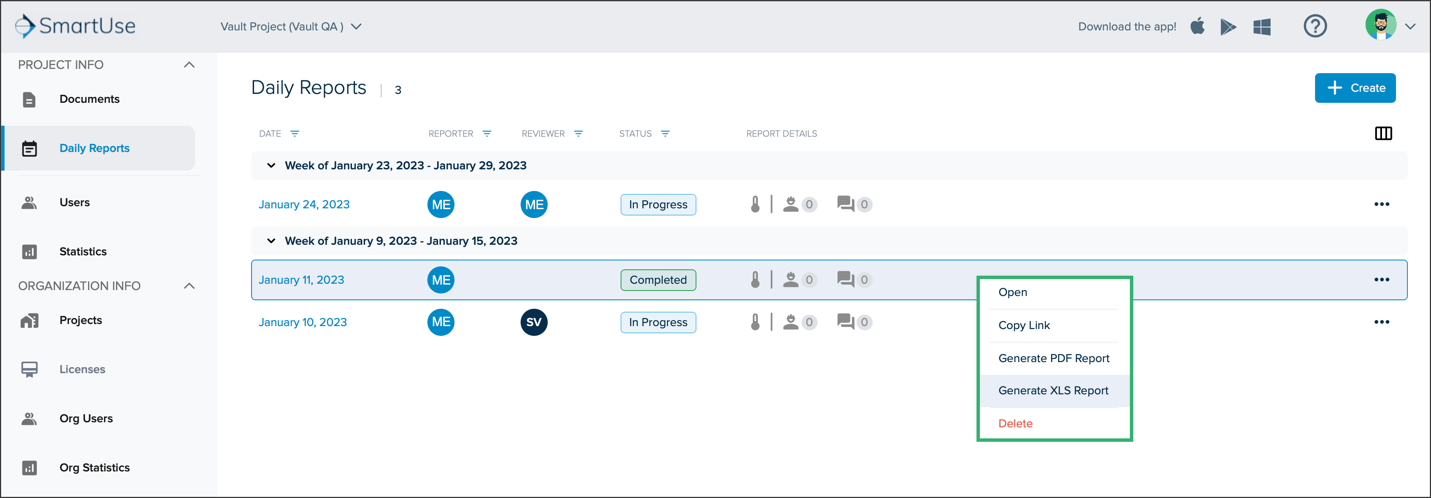The width and height of the screenshot is (1431, 498).
Task: Click weather thermometer icon for January 10 report
Action: [755, 322]
